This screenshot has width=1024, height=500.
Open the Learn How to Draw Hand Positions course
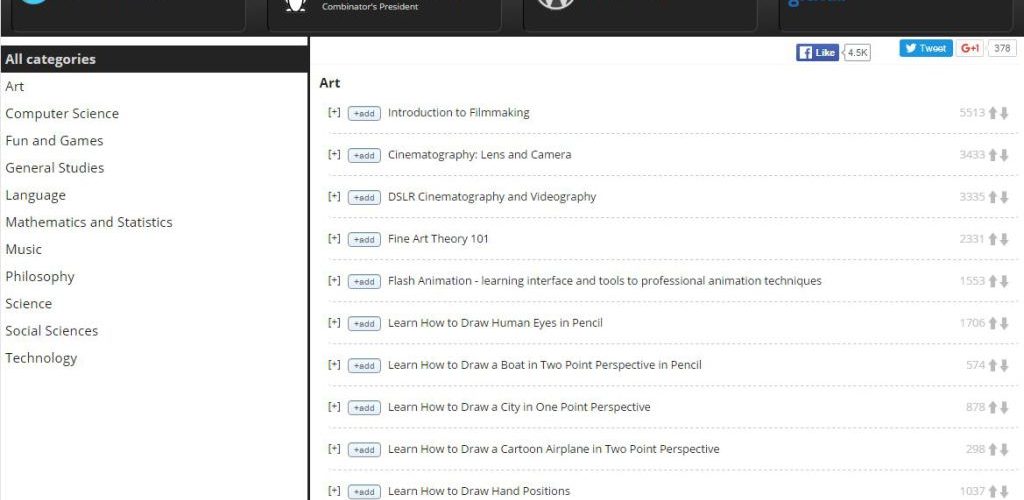point(478,491)
